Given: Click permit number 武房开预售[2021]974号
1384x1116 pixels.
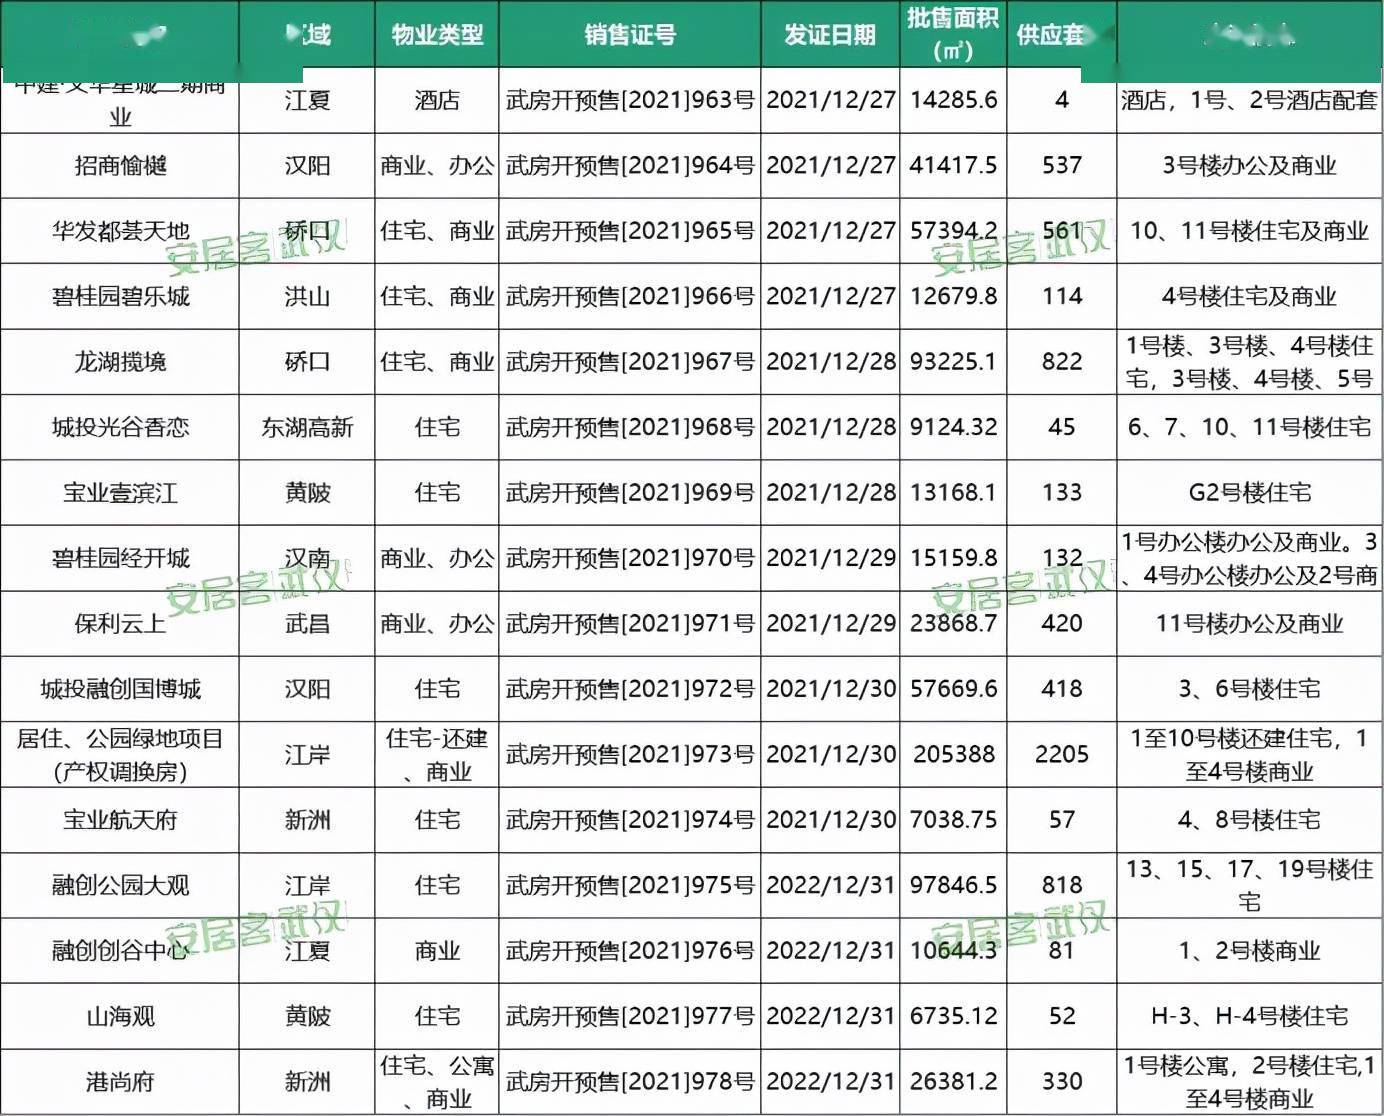Looking at the screenshot, I should (x=630, y=820).
